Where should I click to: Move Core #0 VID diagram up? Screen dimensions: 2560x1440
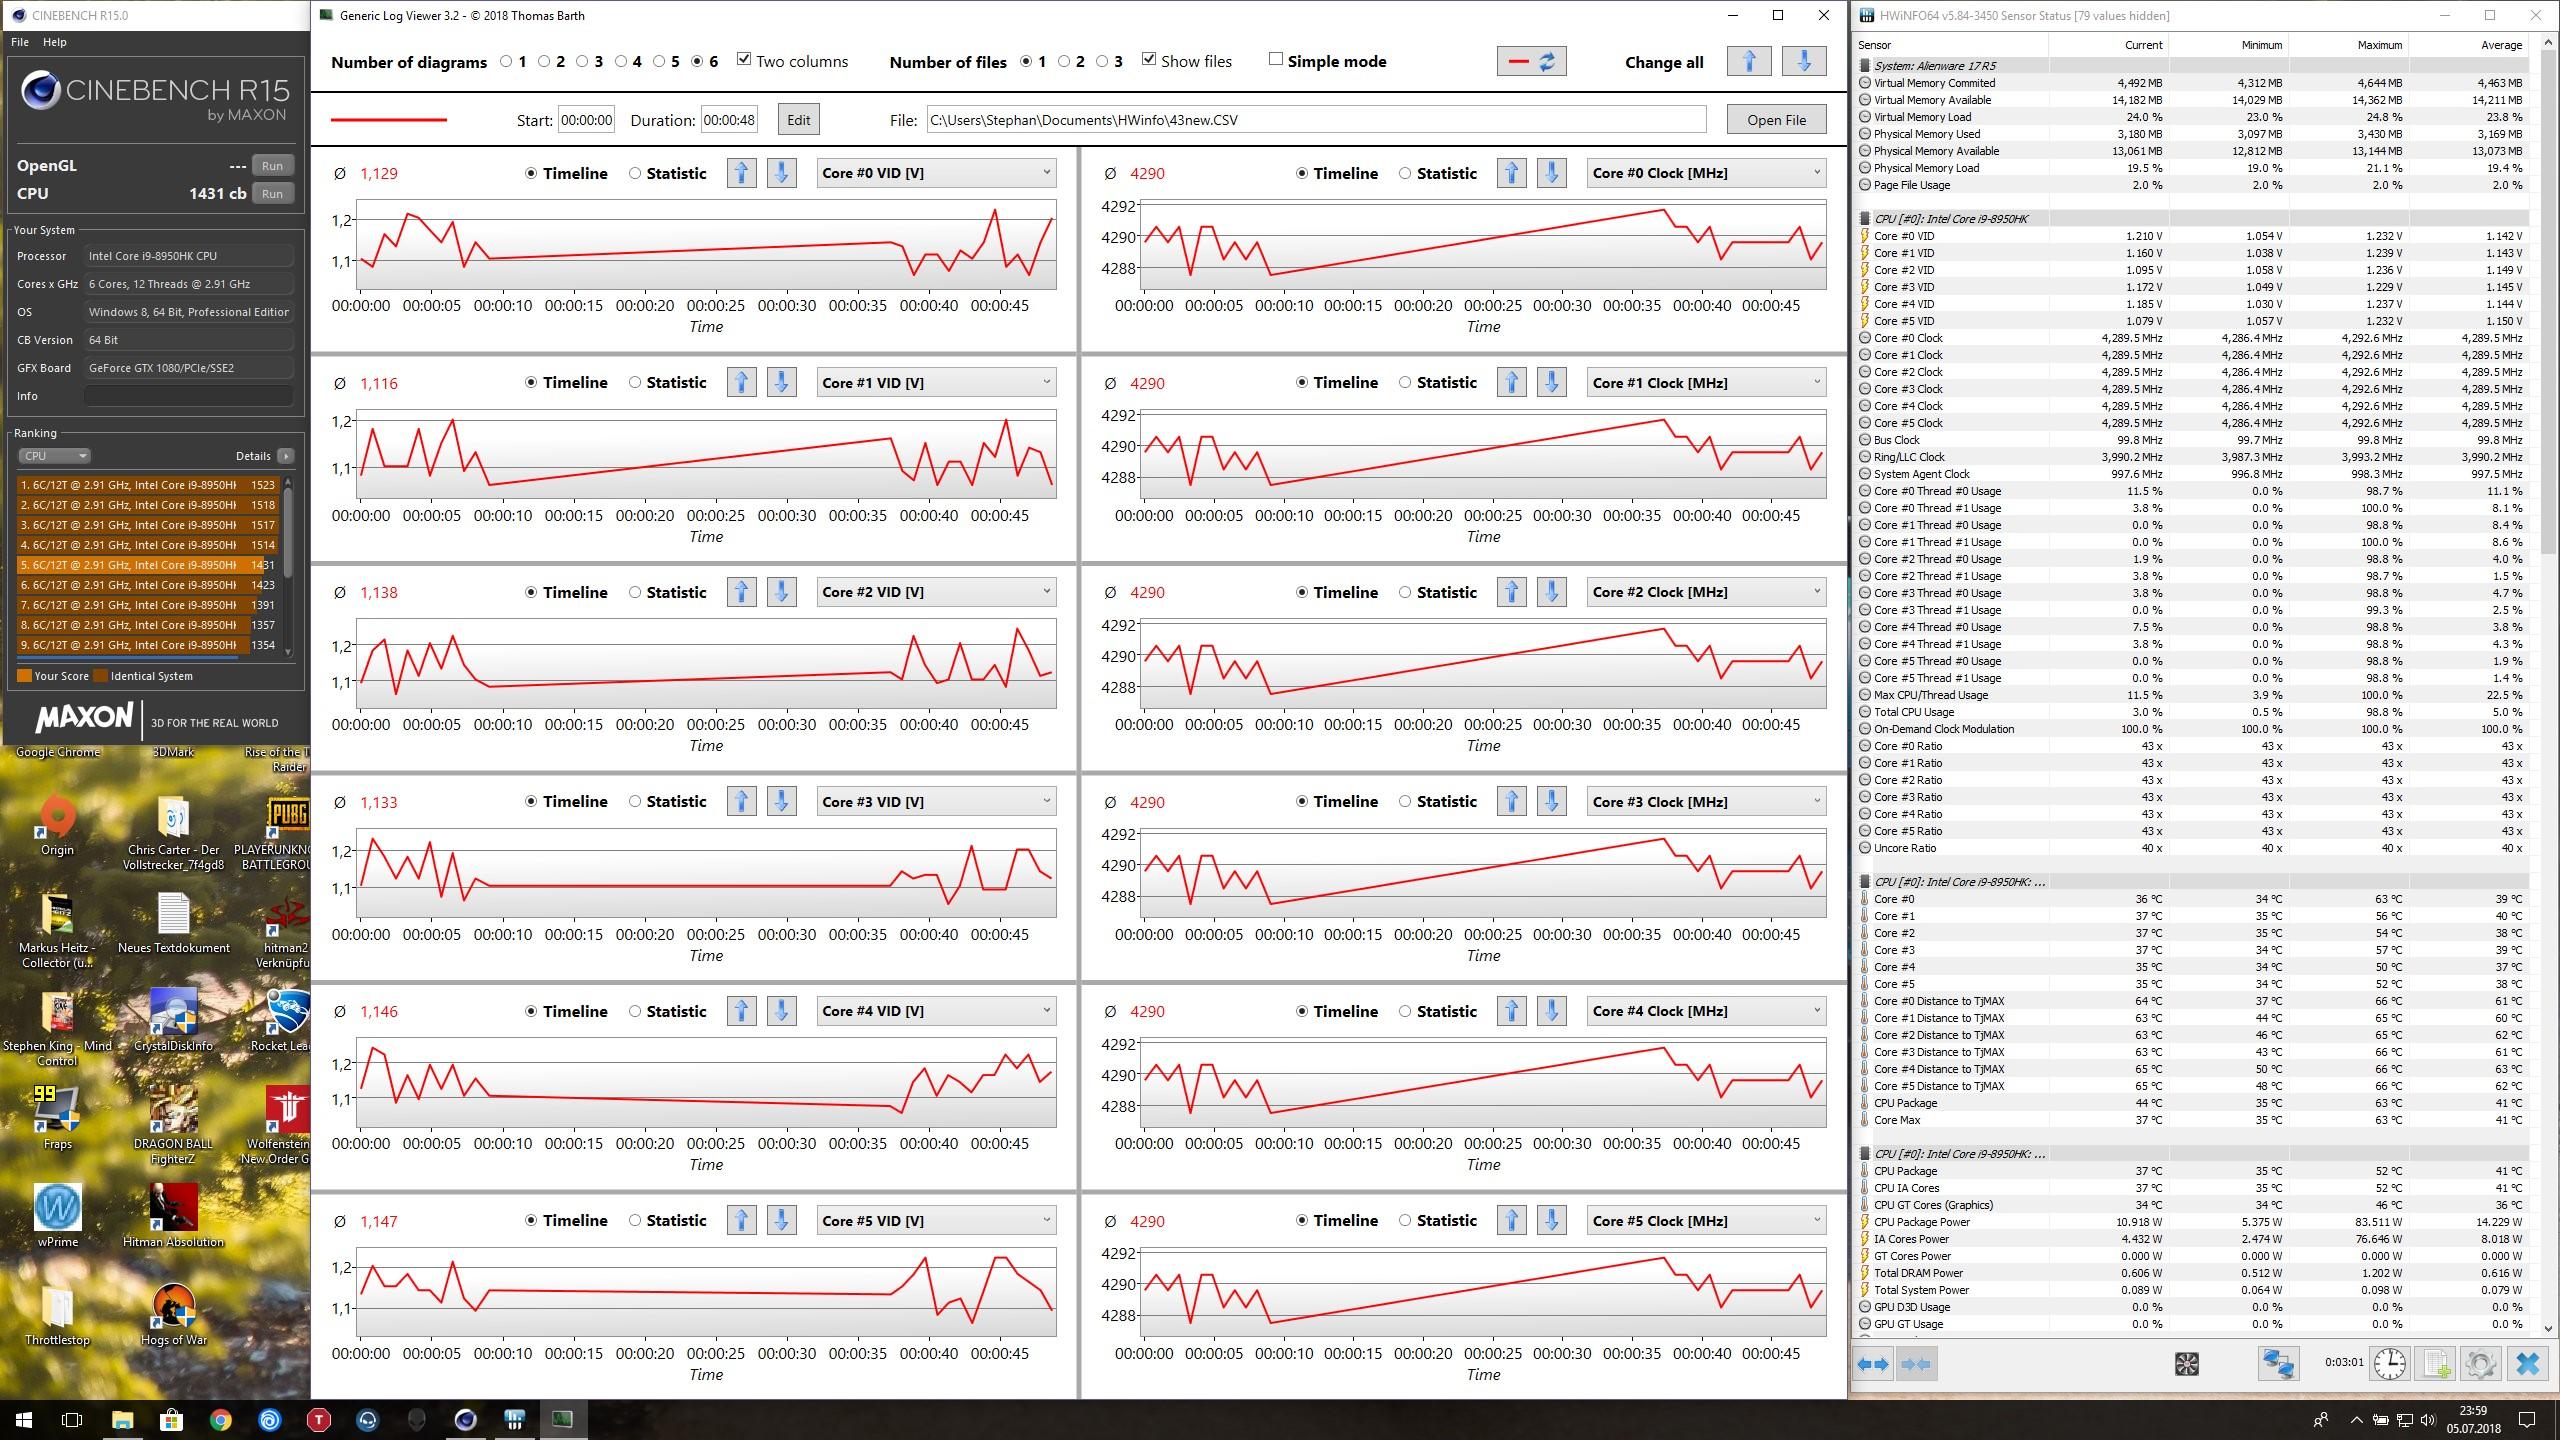(741, 173)
